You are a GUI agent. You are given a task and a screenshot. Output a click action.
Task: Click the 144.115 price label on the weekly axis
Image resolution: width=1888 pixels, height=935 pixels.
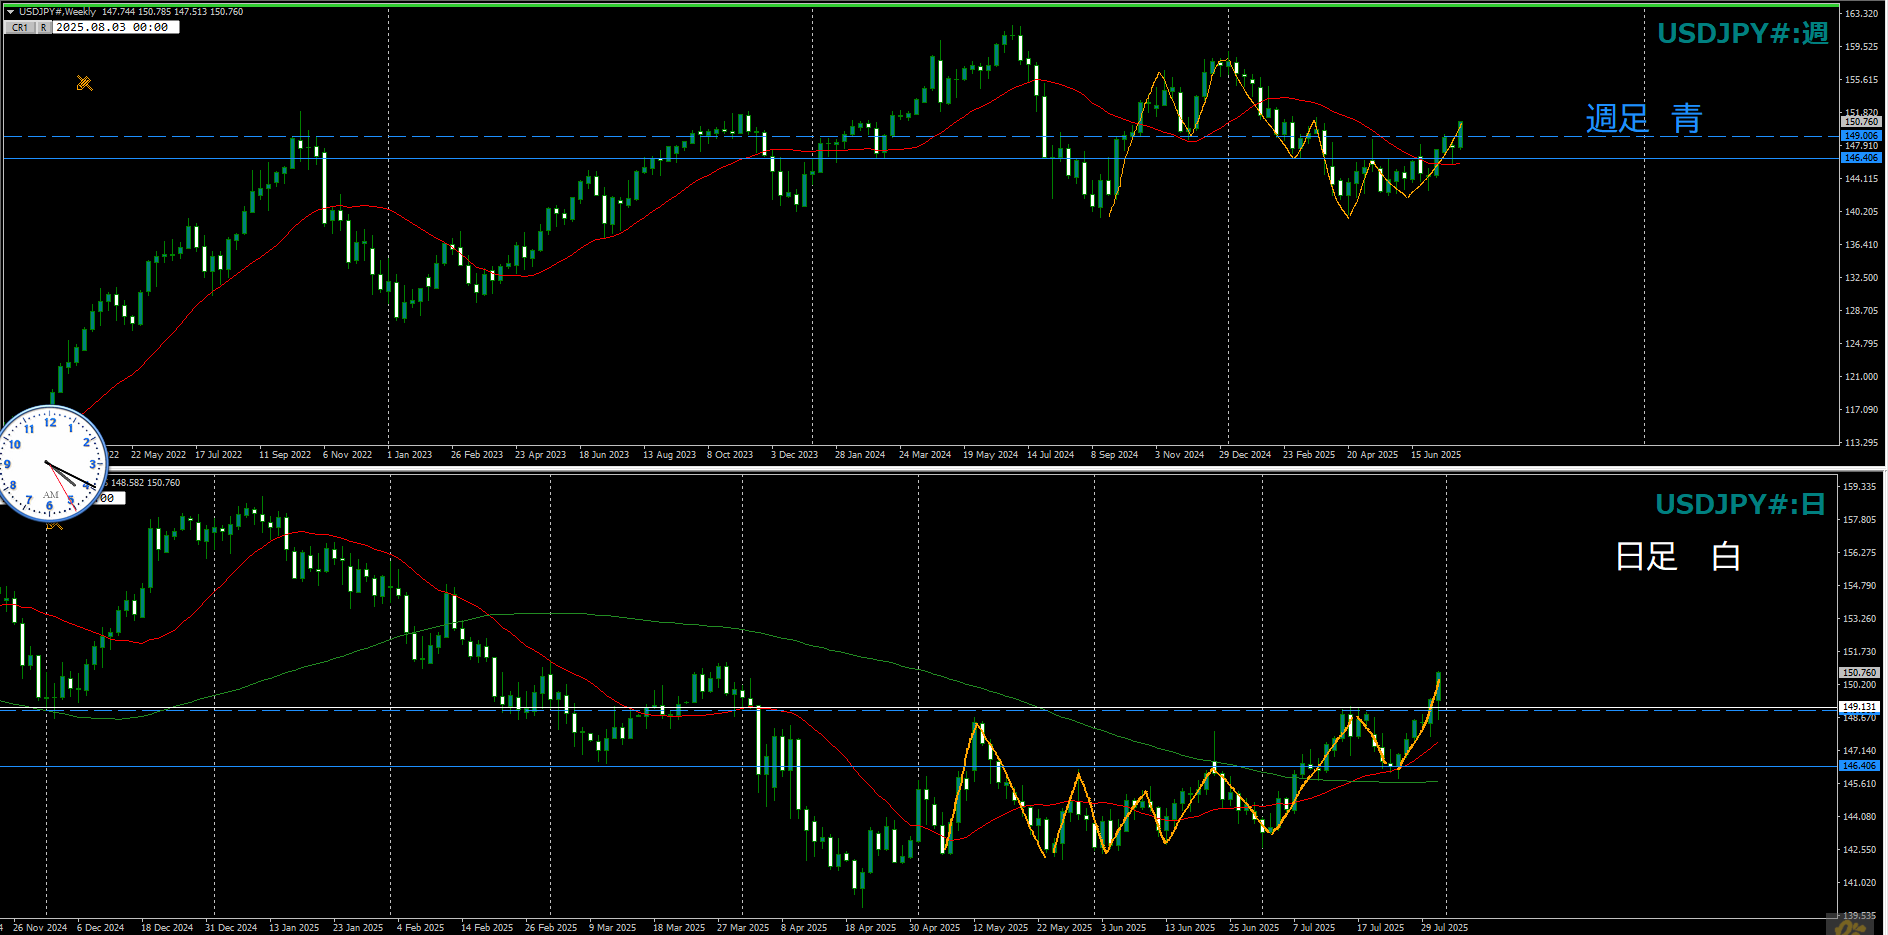coord(1861,179)
